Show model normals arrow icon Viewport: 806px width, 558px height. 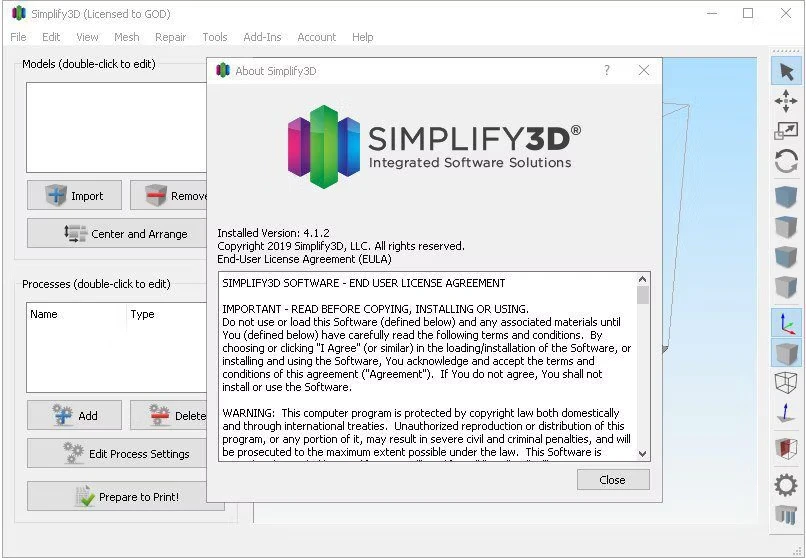(x=786, y=413)
